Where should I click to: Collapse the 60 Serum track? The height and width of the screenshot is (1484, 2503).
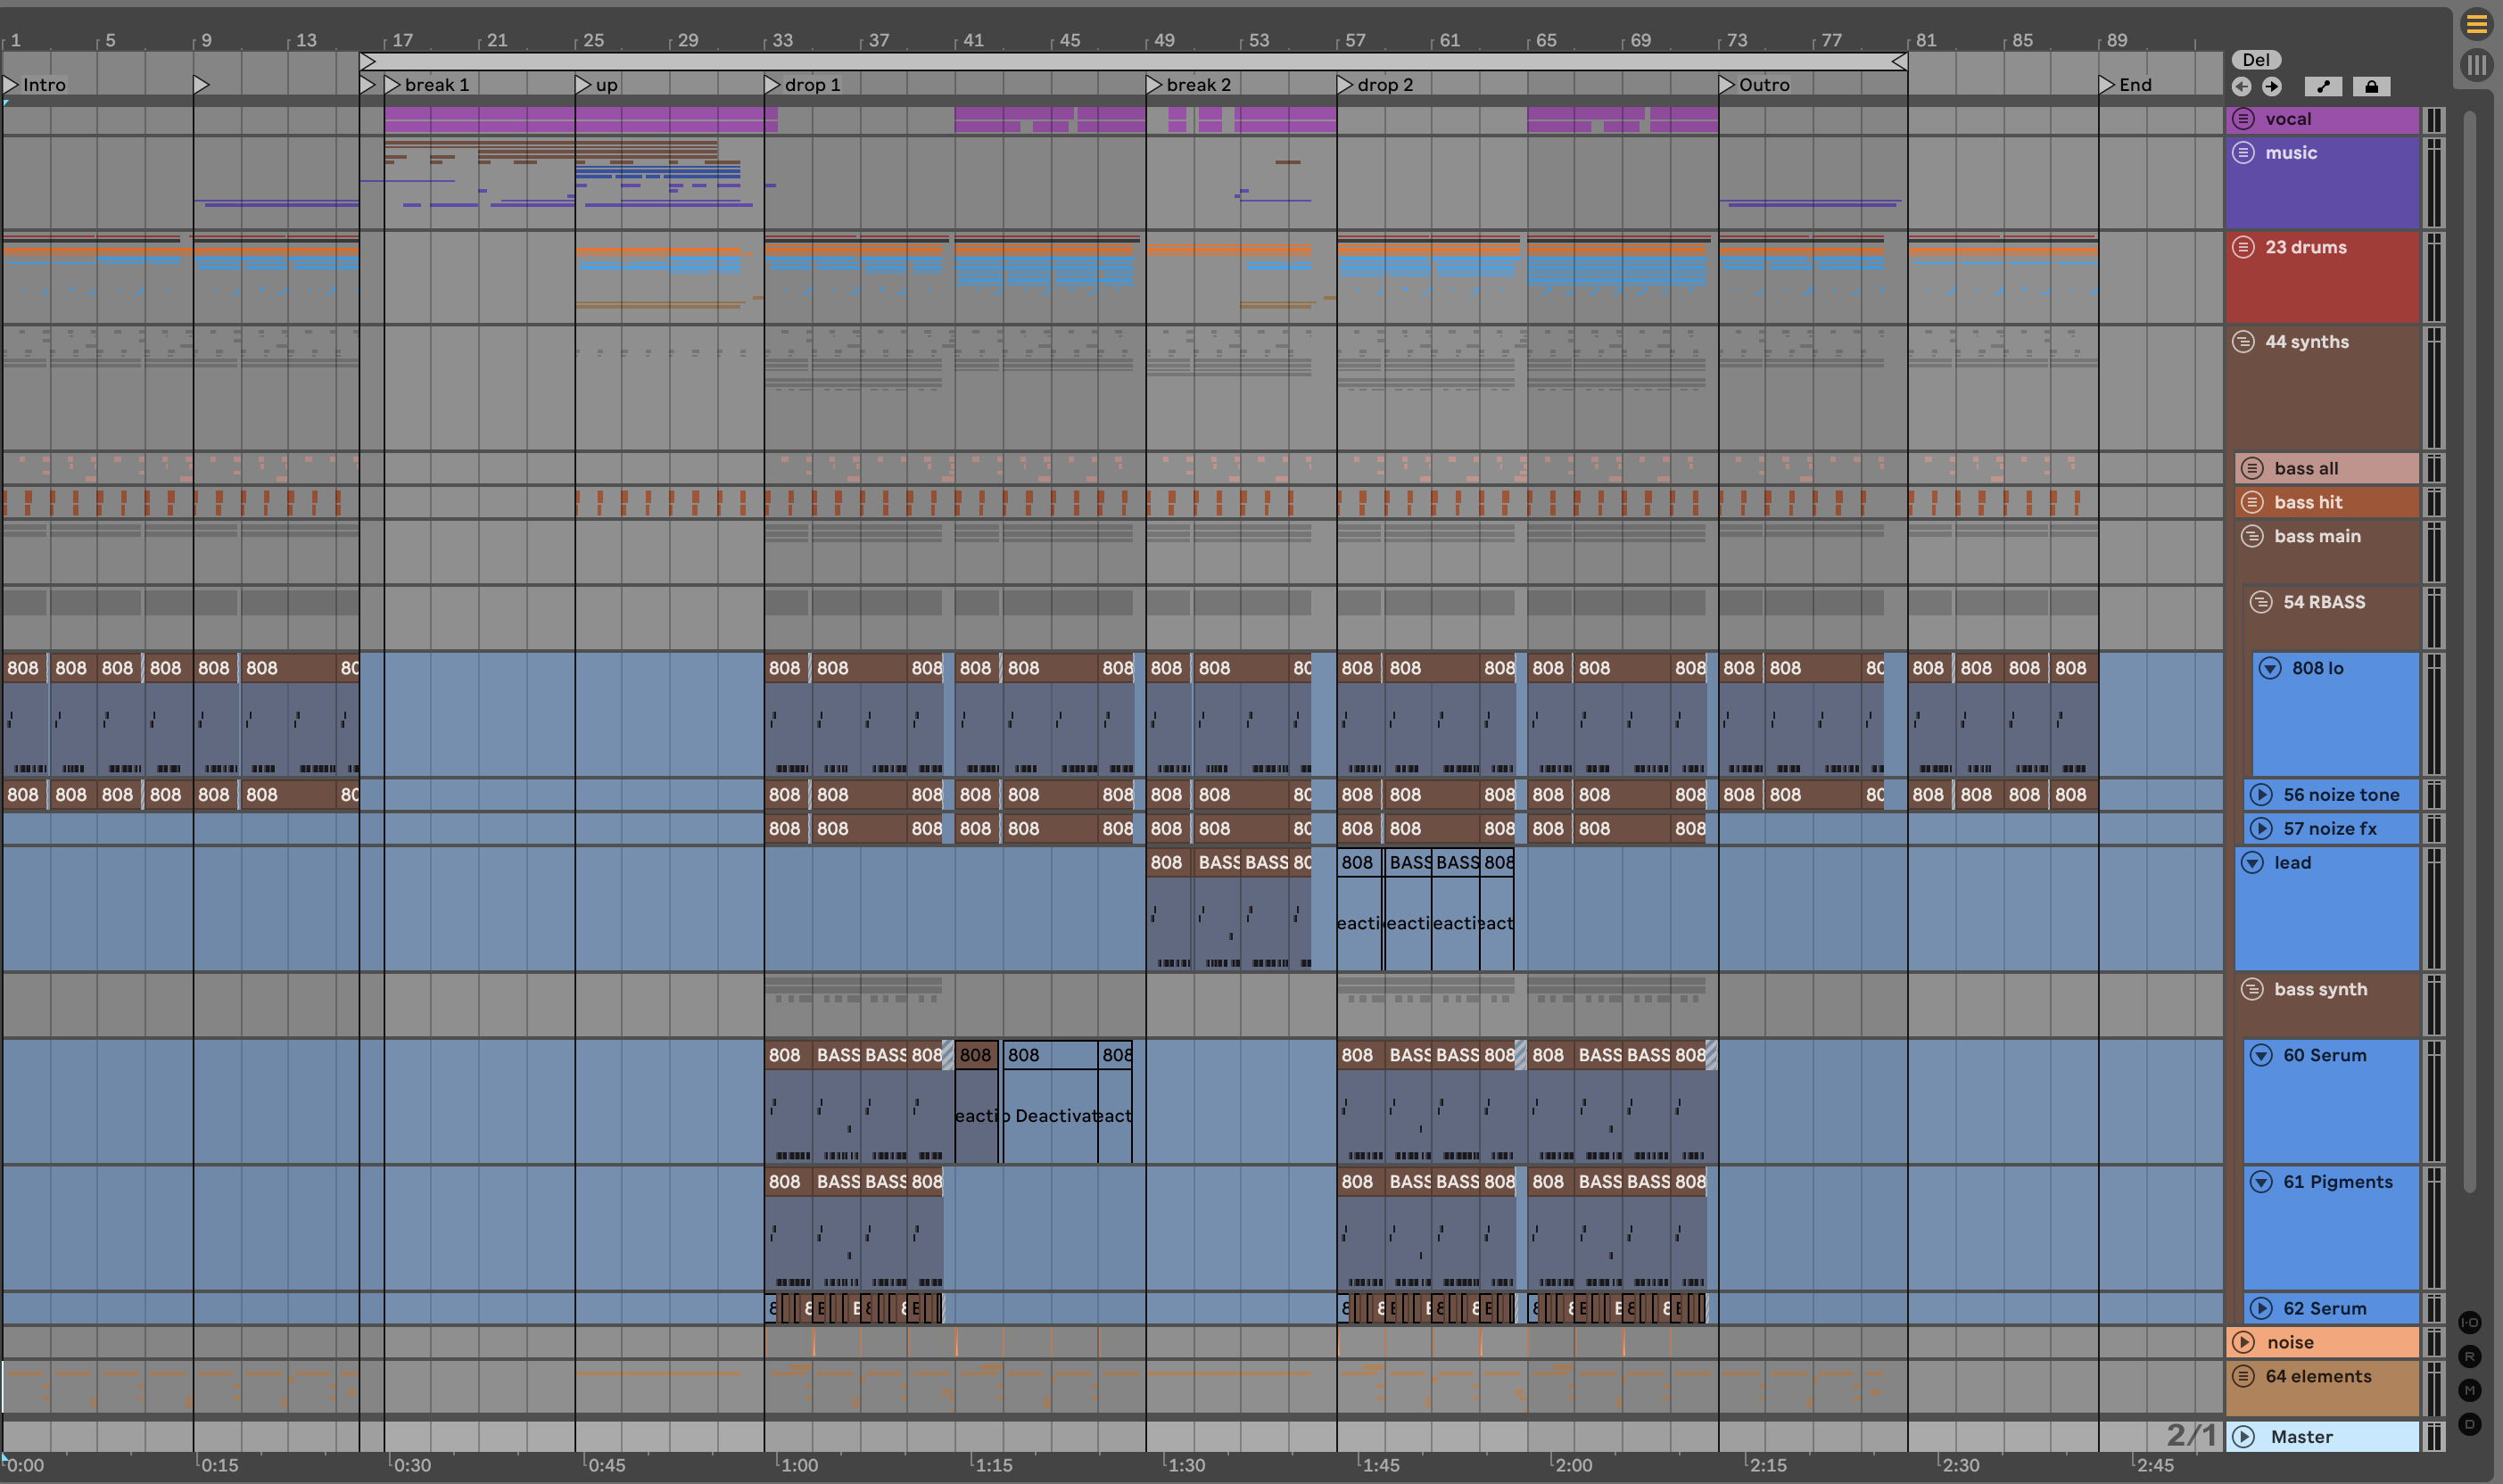[x=2261, y=1055]
